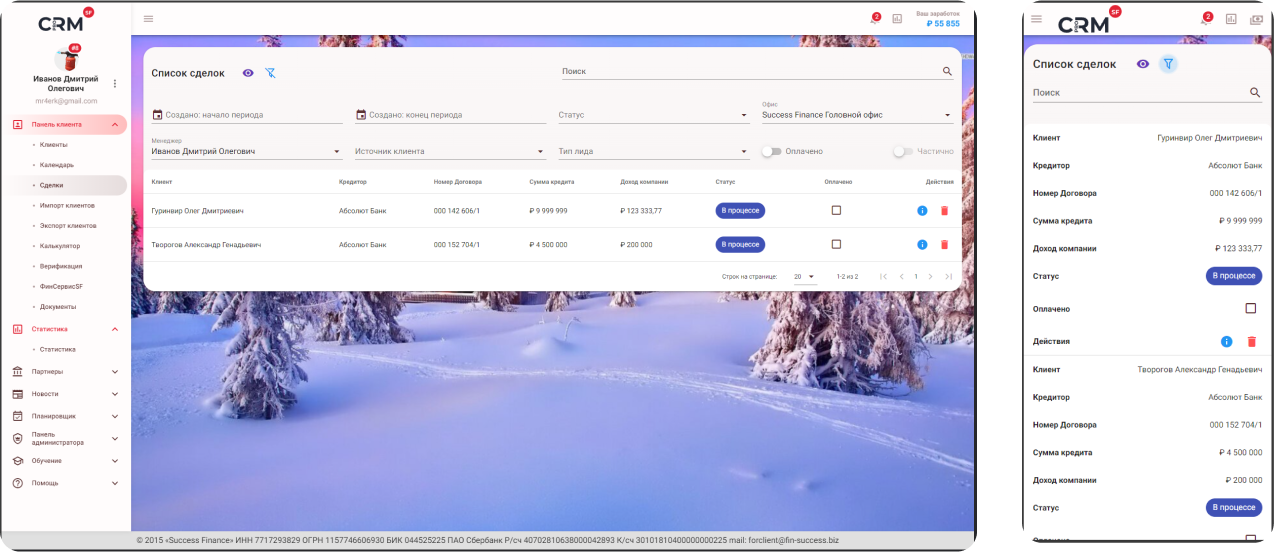Expand 'Обучение' sidebar section
The width and height of the screenshot is (1280, 552).
tap(66, 461)
